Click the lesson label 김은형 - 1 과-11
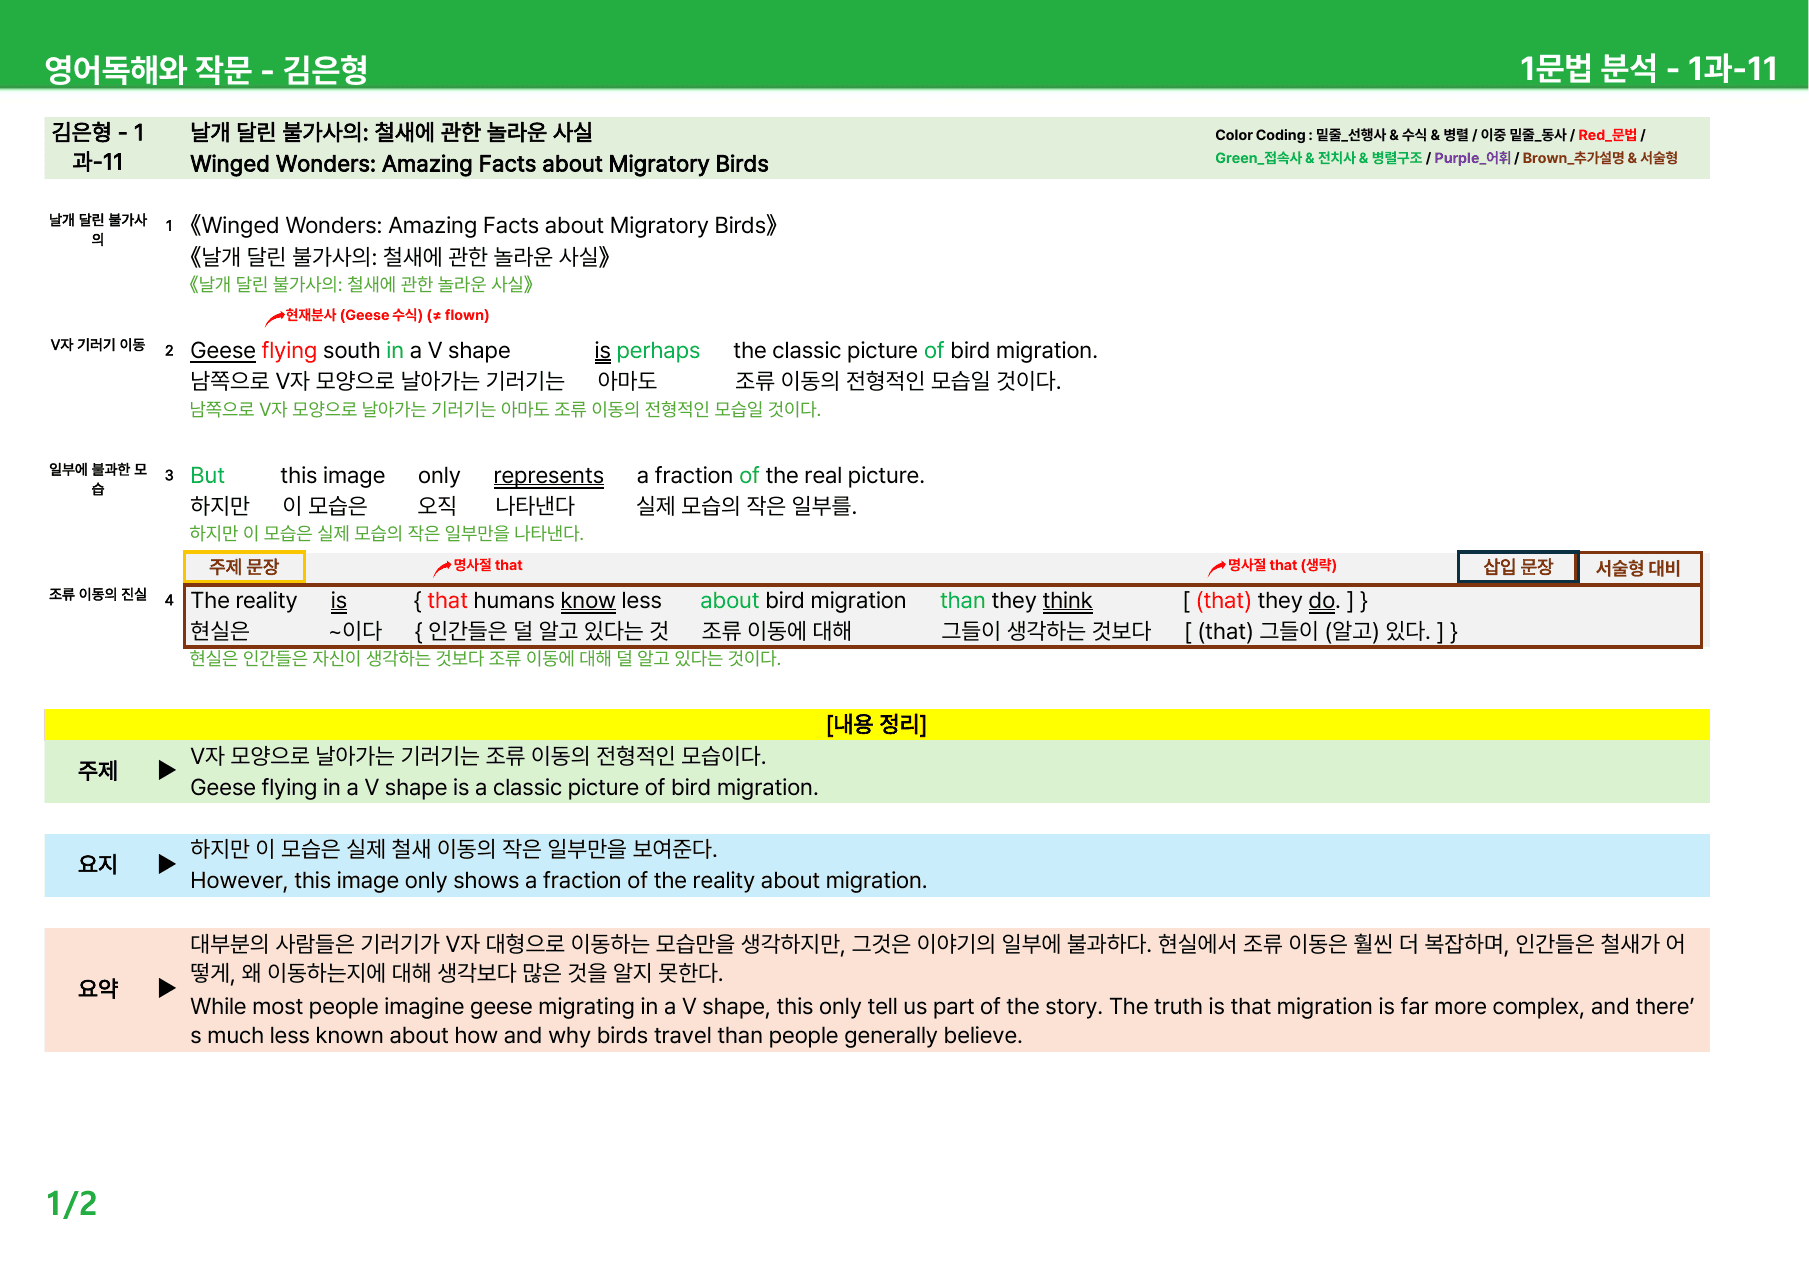The image size is (1809, 1279). 98,147
